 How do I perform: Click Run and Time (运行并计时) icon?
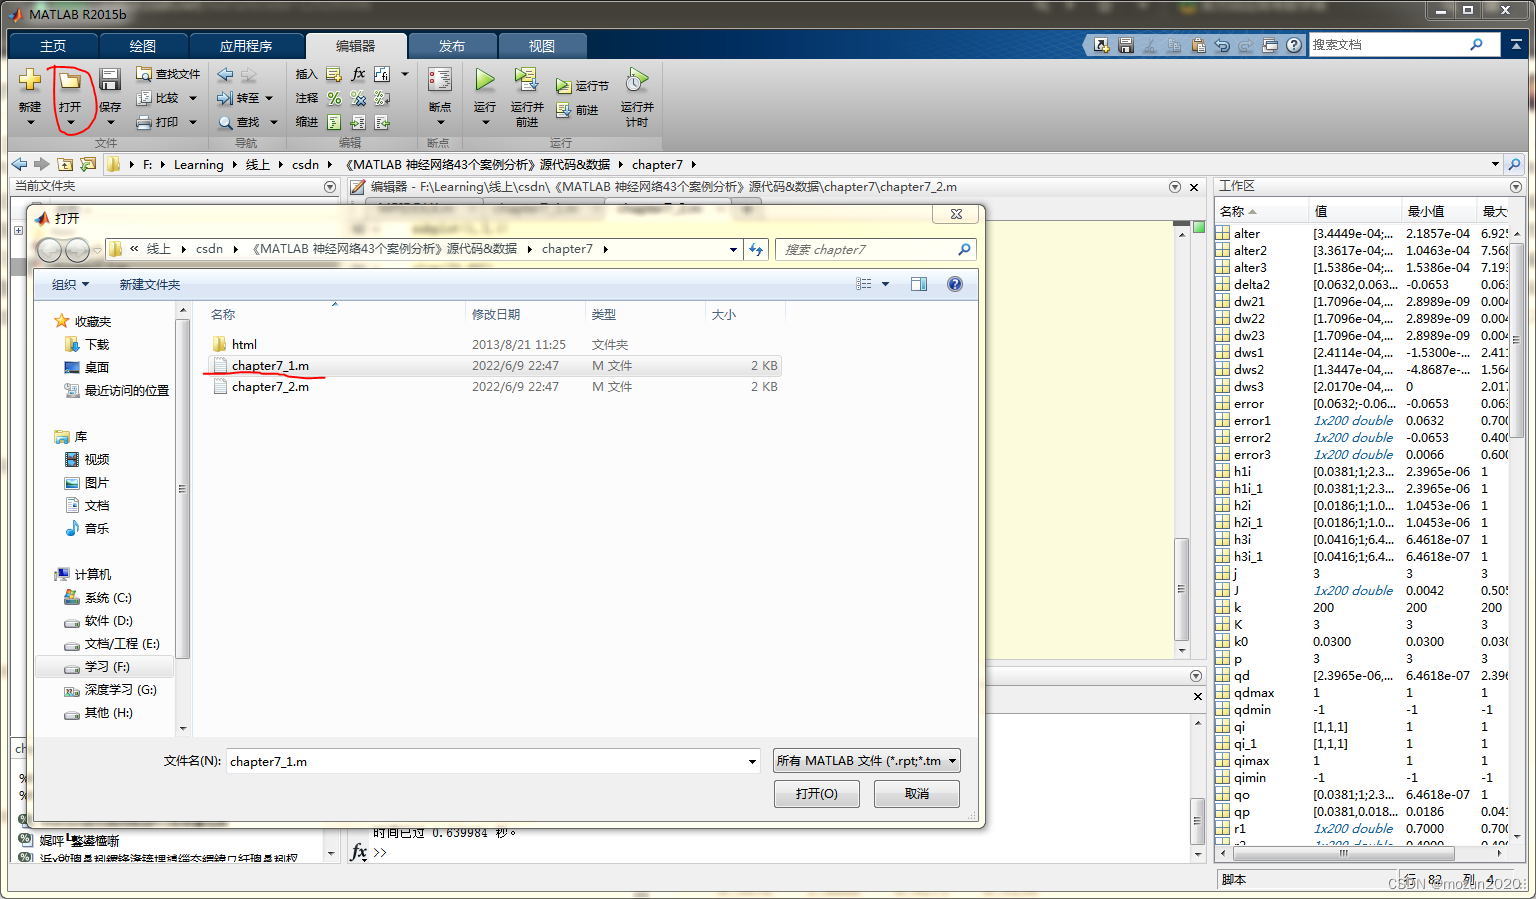(637, 80)
